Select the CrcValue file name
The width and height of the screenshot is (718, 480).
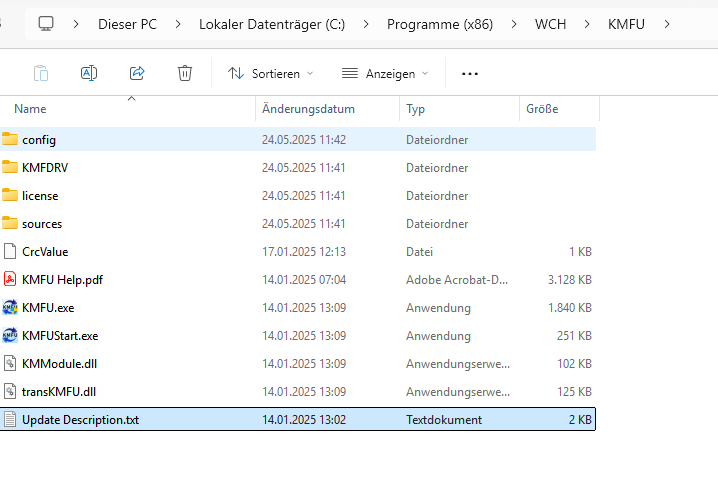45,251
